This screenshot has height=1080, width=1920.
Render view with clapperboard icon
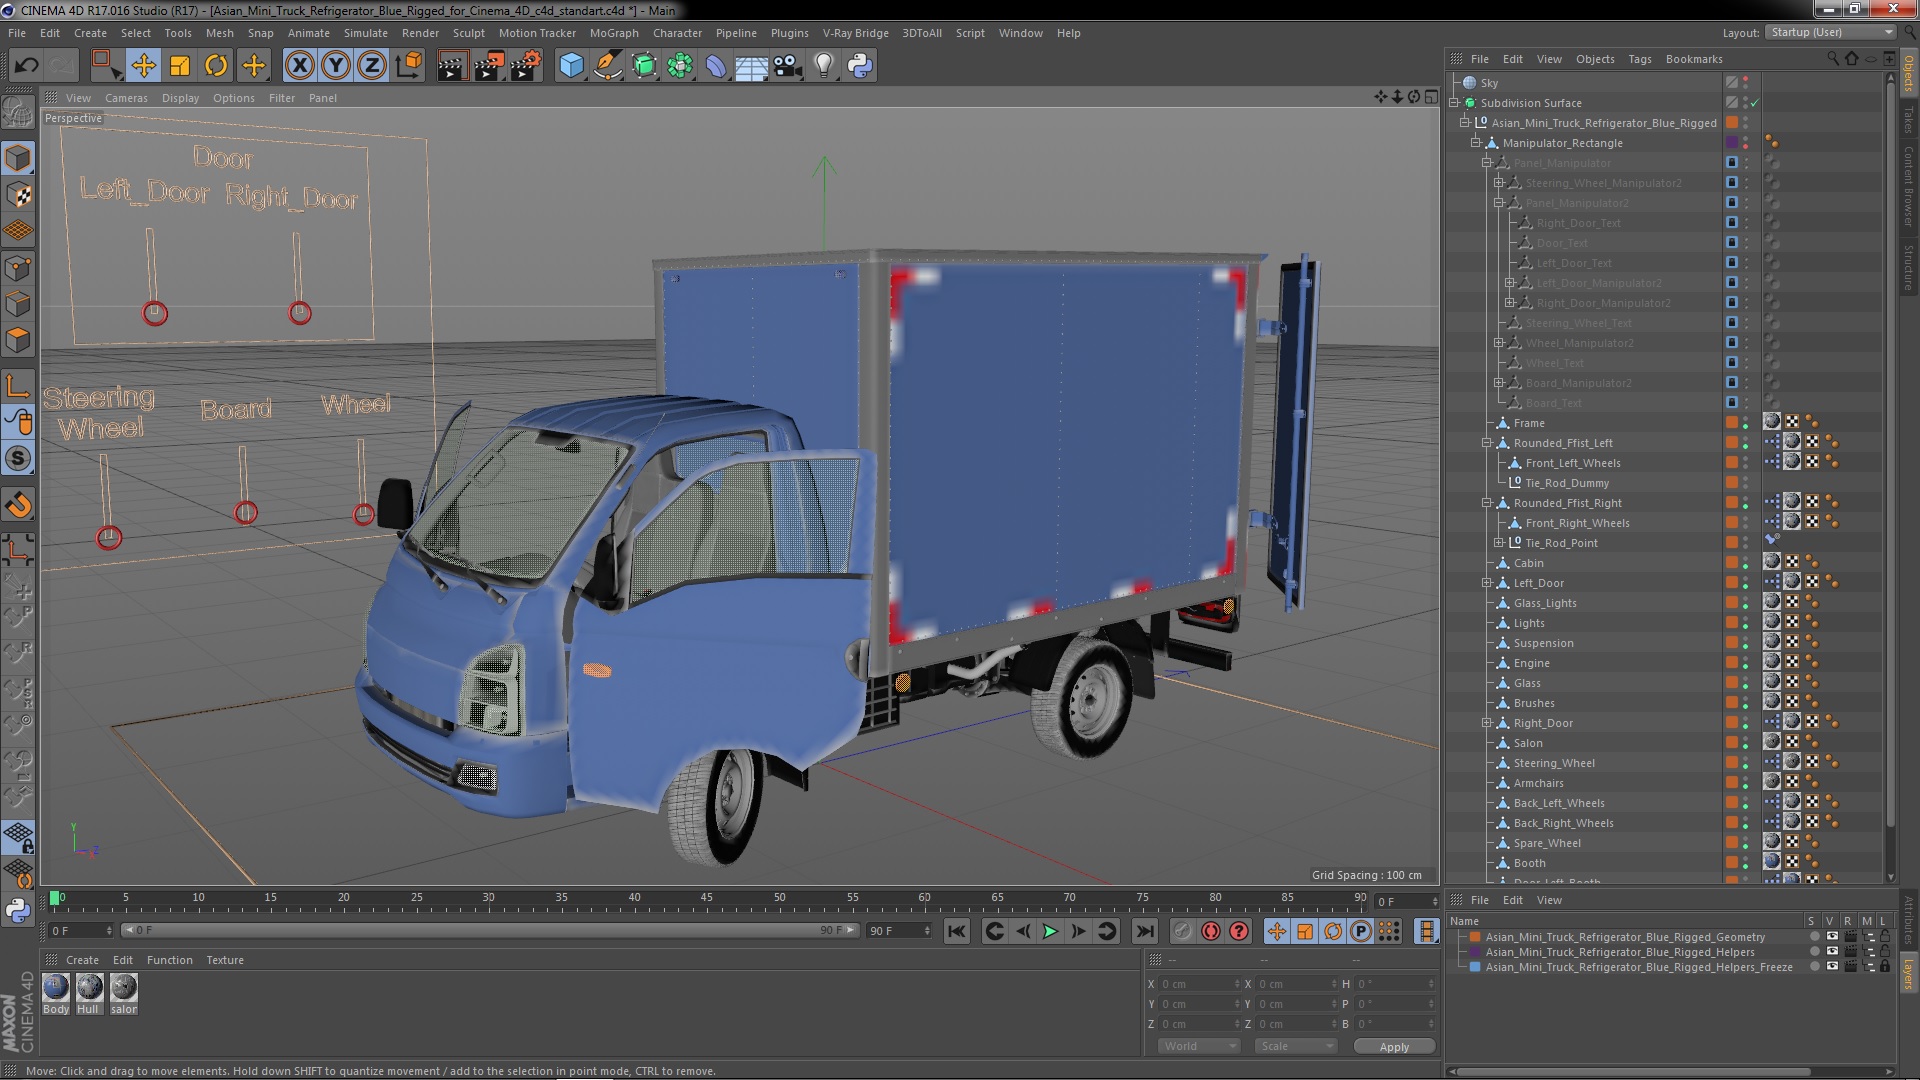pyautogui.click(x=452, y=66)
